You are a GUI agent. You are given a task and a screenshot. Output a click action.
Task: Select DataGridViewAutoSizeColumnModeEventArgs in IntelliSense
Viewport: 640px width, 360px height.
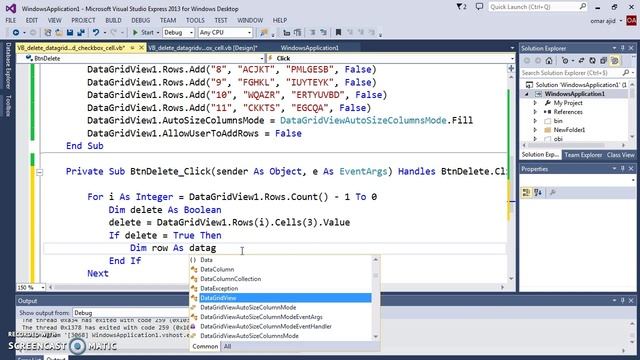coord(261,317)
